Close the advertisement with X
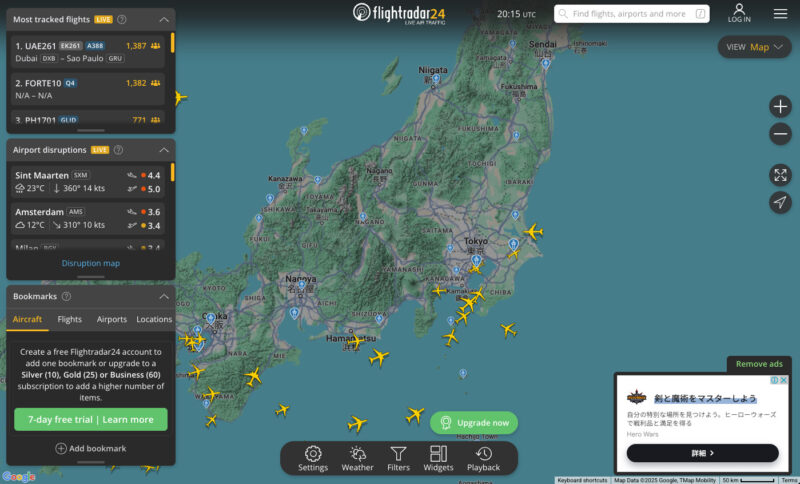800x484 pixels. point(784,380)
